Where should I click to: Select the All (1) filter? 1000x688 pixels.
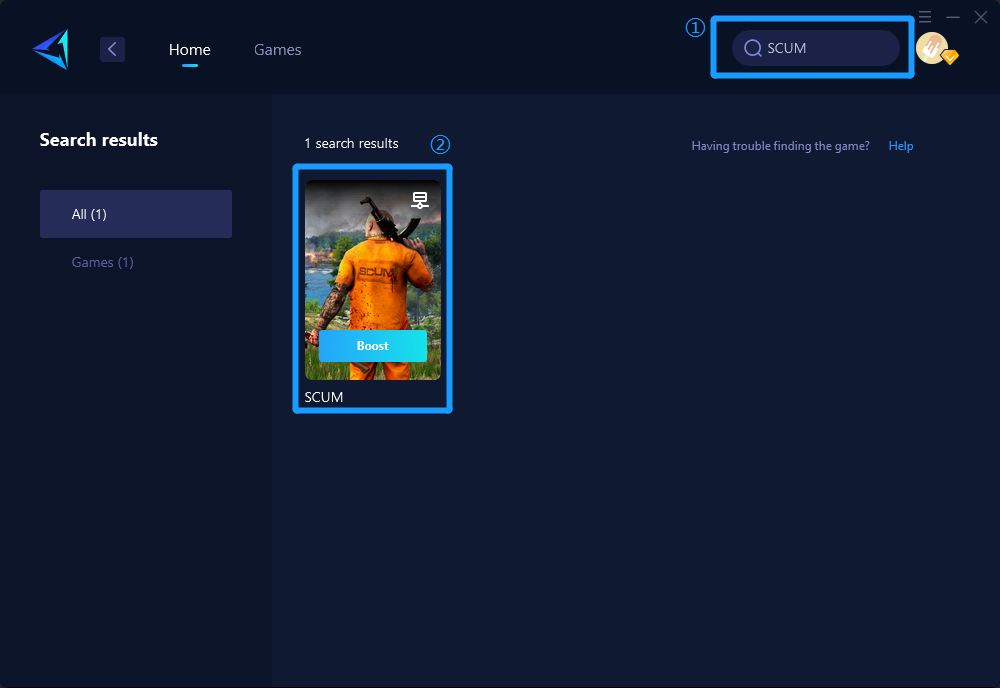click(136, 214)
